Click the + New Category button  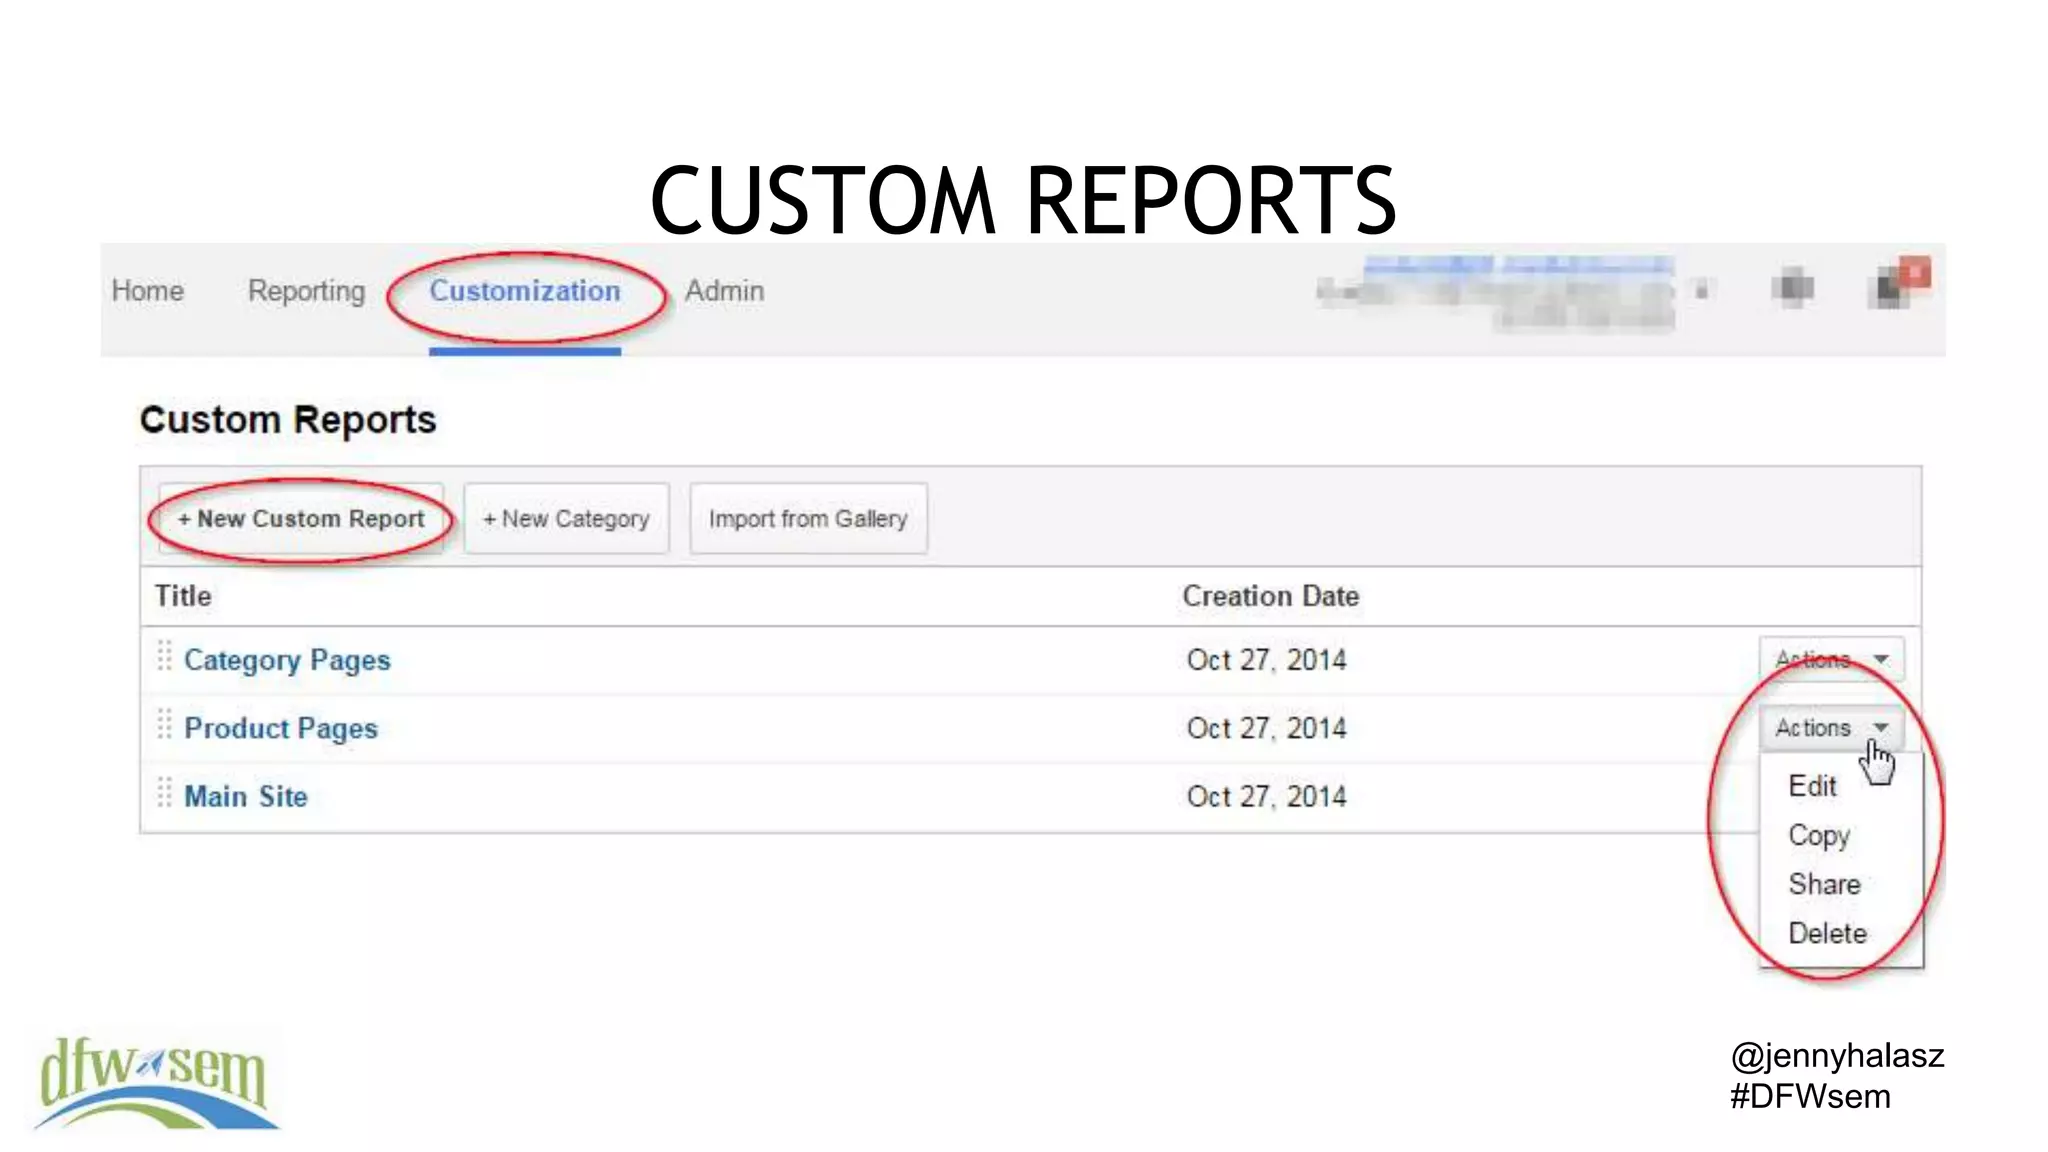pyautogui.click(x=566, y=519)
